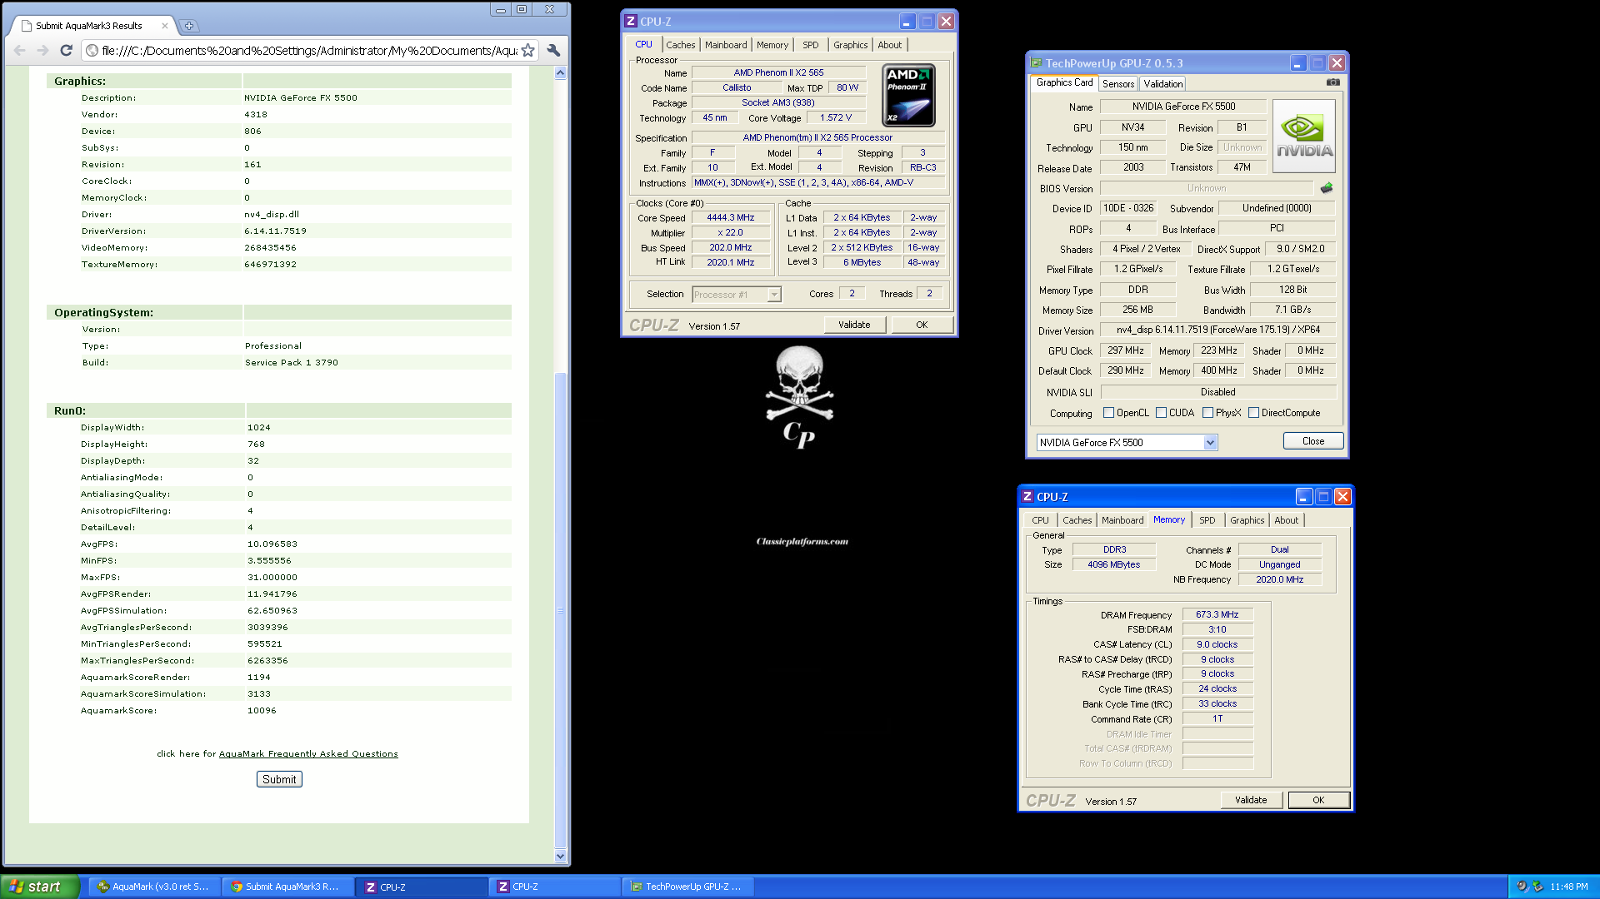1600x899 pixels.
Task: Click GPU-Z screenshot camera icon
Action: click(1333, 83)
